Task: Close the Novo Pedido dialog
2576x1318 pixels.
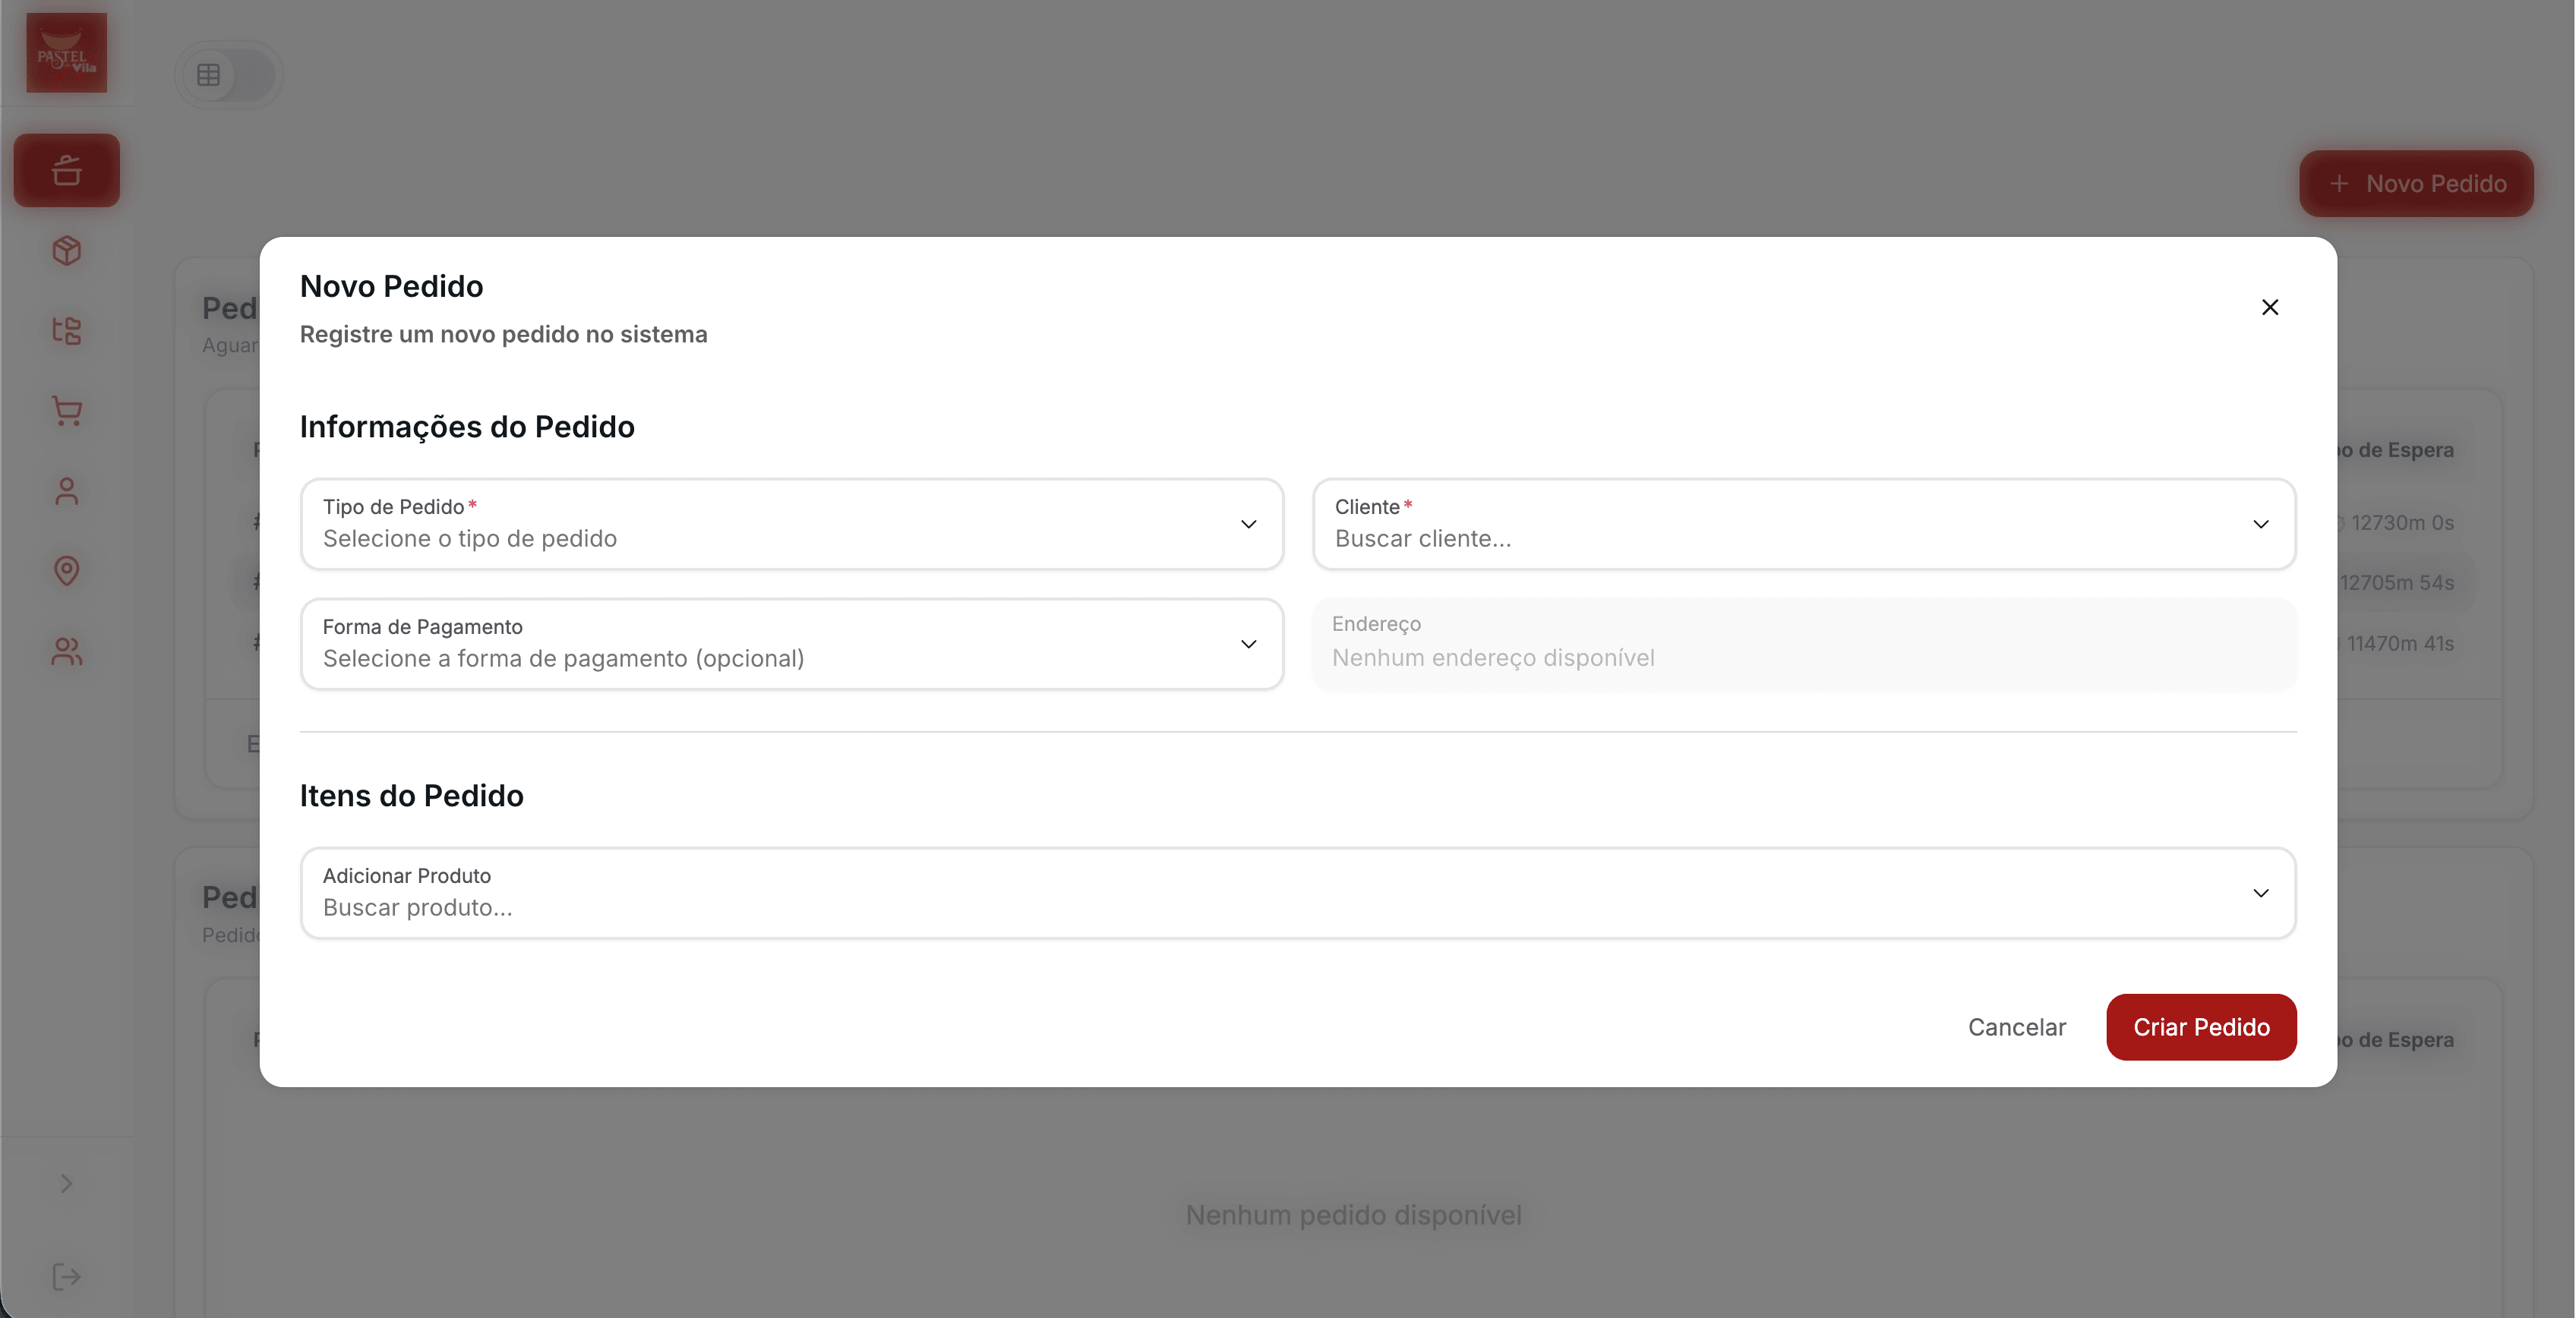Action: 2269,307
